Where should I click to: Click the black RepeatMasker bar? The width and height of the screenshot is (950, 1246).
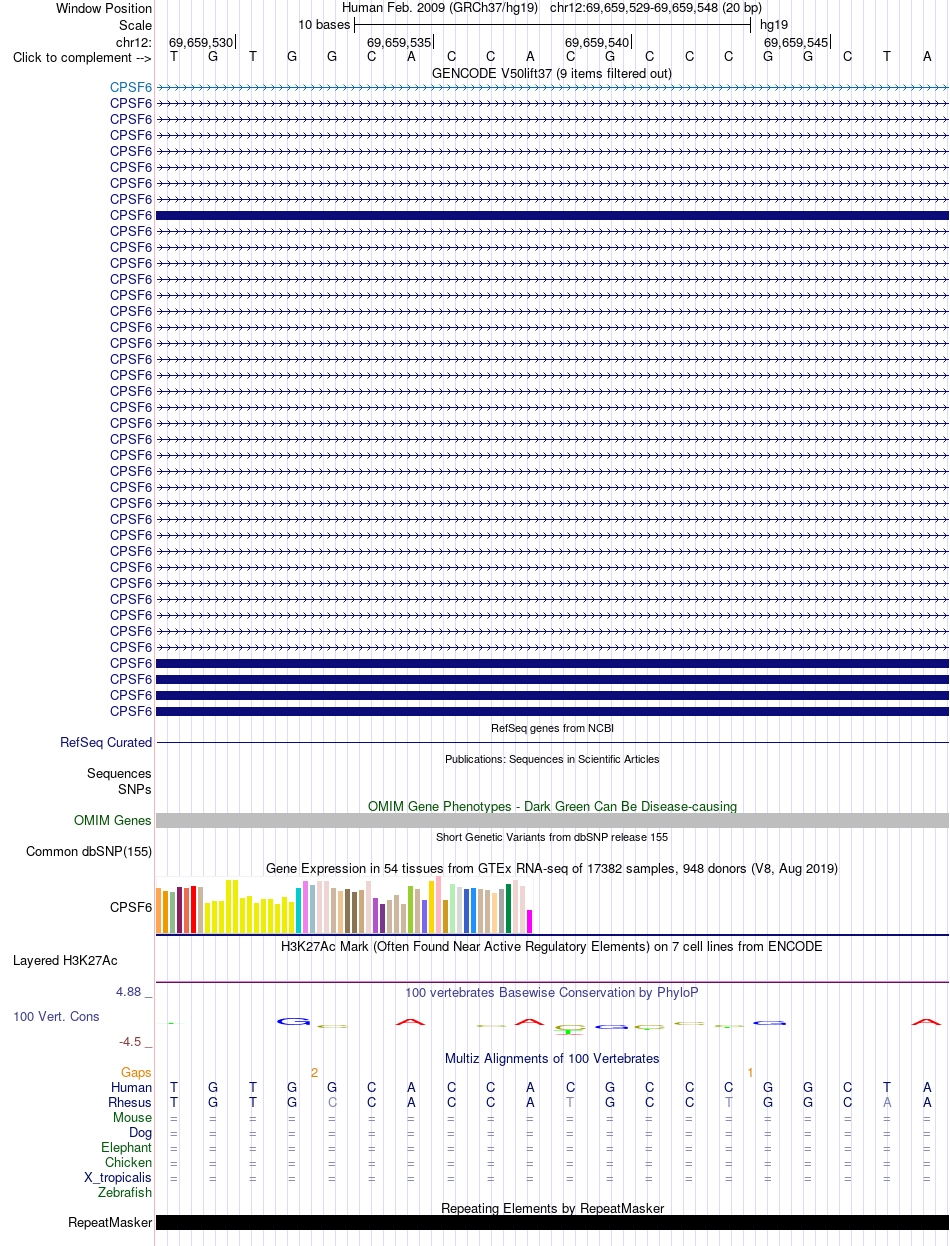[x=552, y=1223]
